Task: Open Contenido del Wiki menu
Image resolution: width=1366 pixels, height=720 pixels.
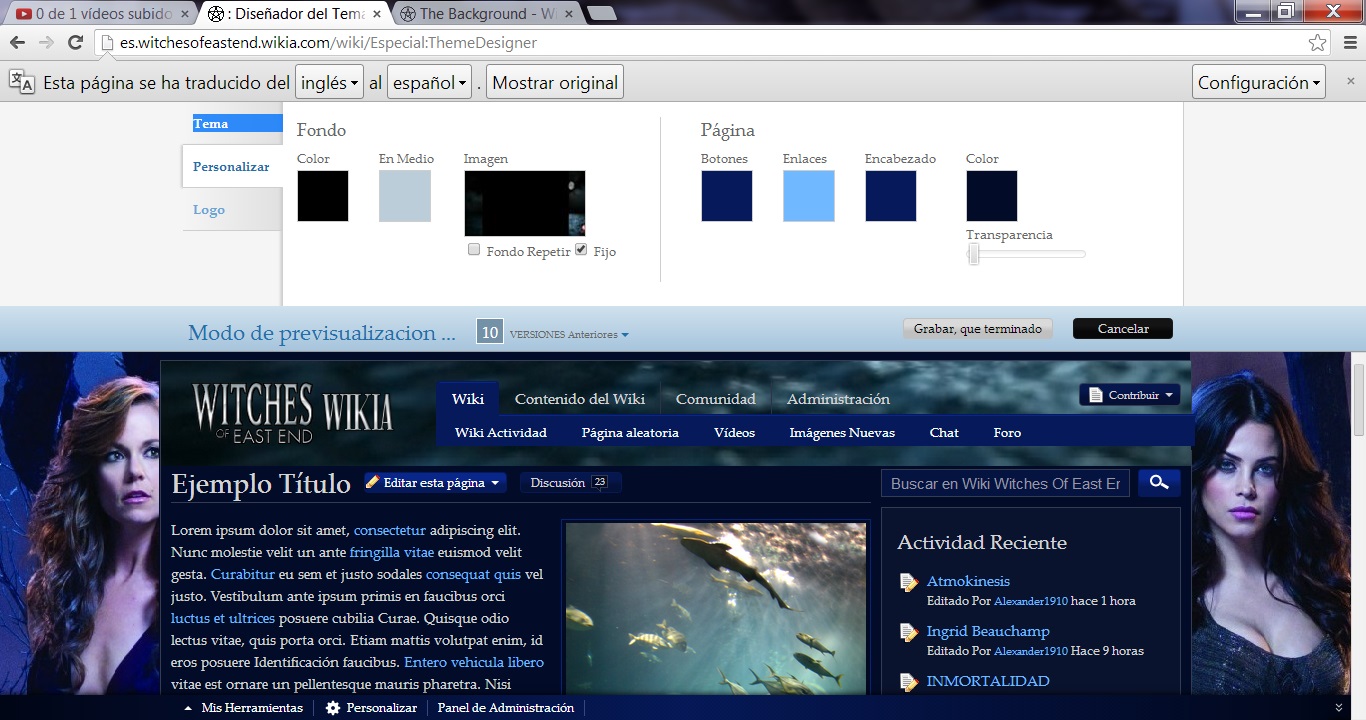Action: [580, 399]
